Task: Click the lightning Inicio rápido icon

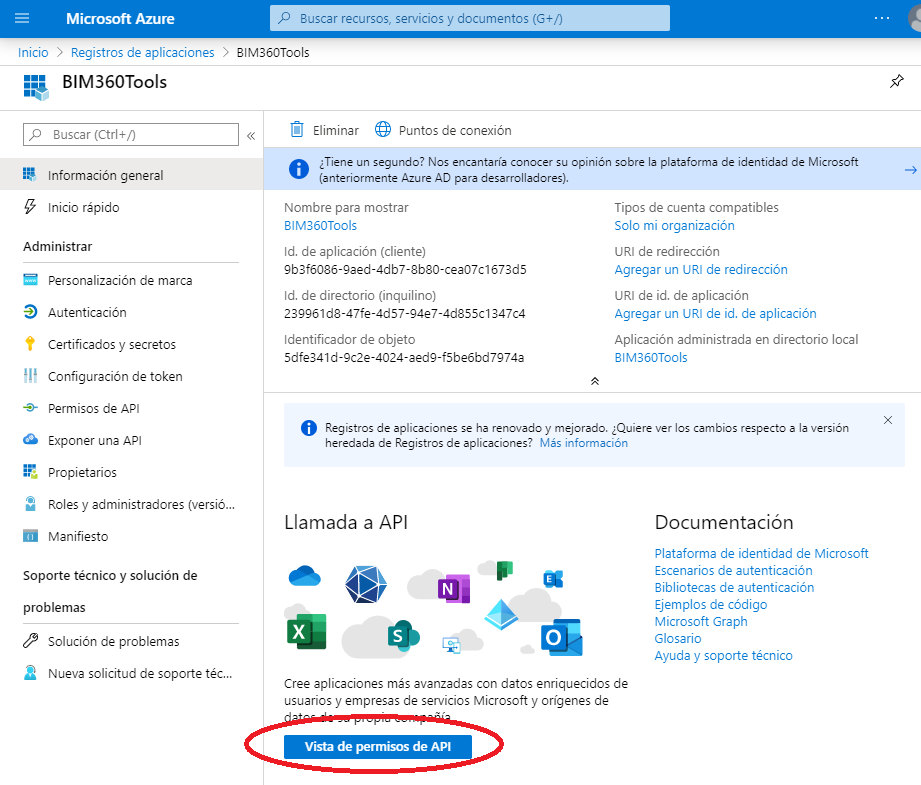Action: point(30,206)
